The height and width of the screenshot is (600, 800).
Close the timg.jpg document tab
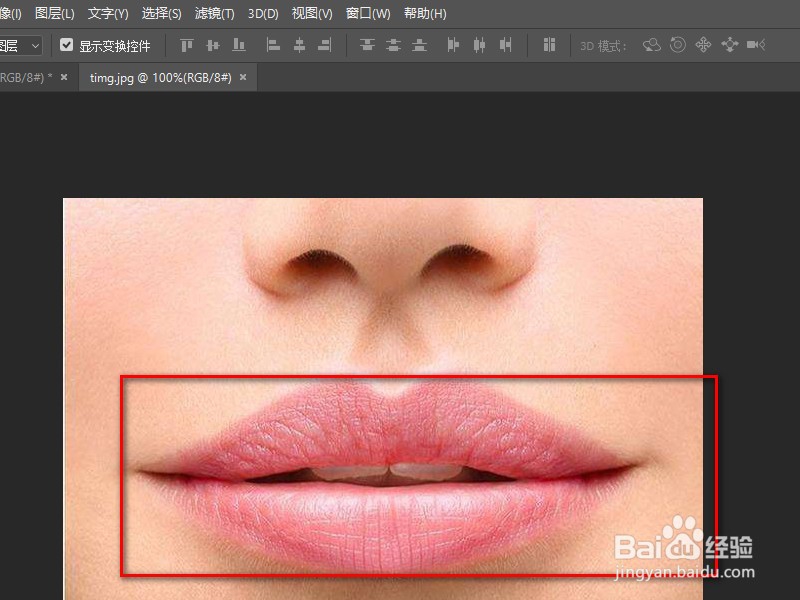point(243,77)
